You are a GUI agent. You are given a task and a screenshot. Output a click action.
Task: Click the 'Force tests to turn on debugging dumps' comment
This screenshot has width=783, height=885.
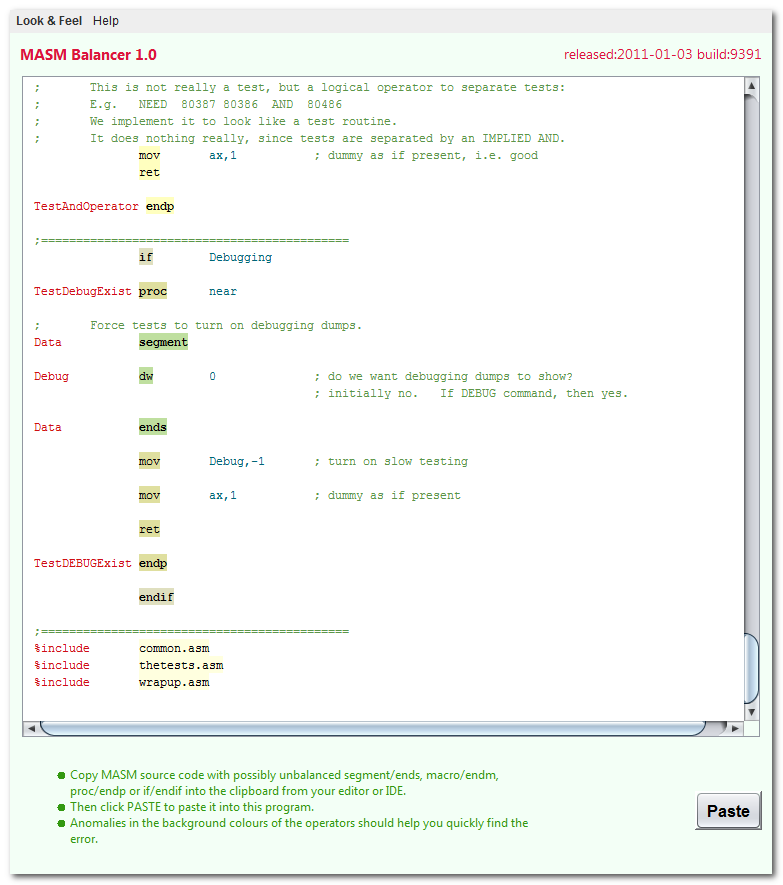[226, 325]
